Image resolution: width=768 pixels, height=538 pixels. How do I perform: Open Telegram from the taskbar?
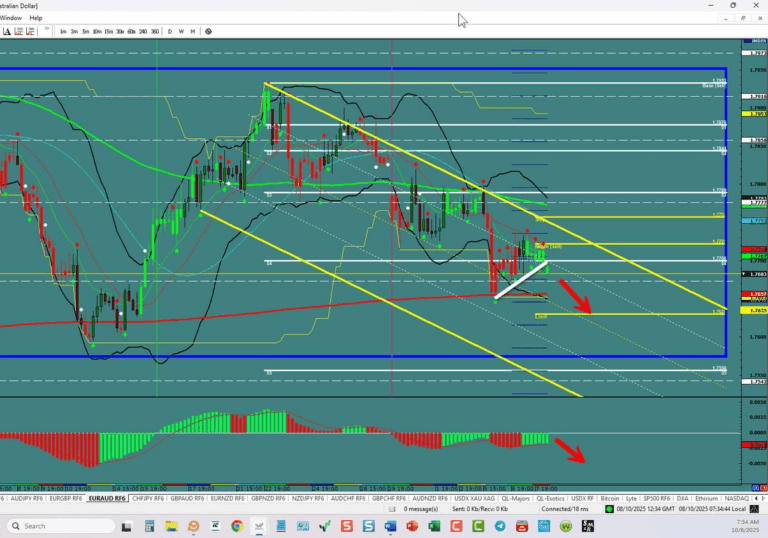pos(500,526)
